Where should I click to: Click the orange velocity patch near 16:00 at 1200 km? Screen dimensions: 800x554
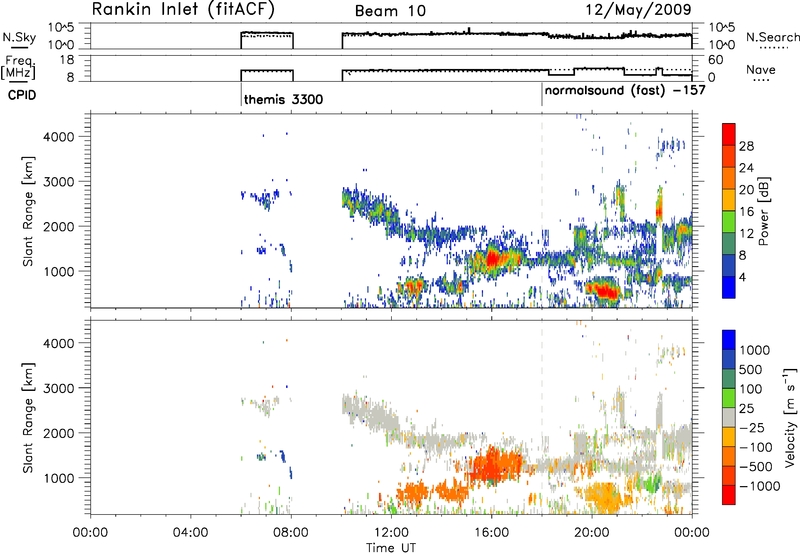click(494, 465)
